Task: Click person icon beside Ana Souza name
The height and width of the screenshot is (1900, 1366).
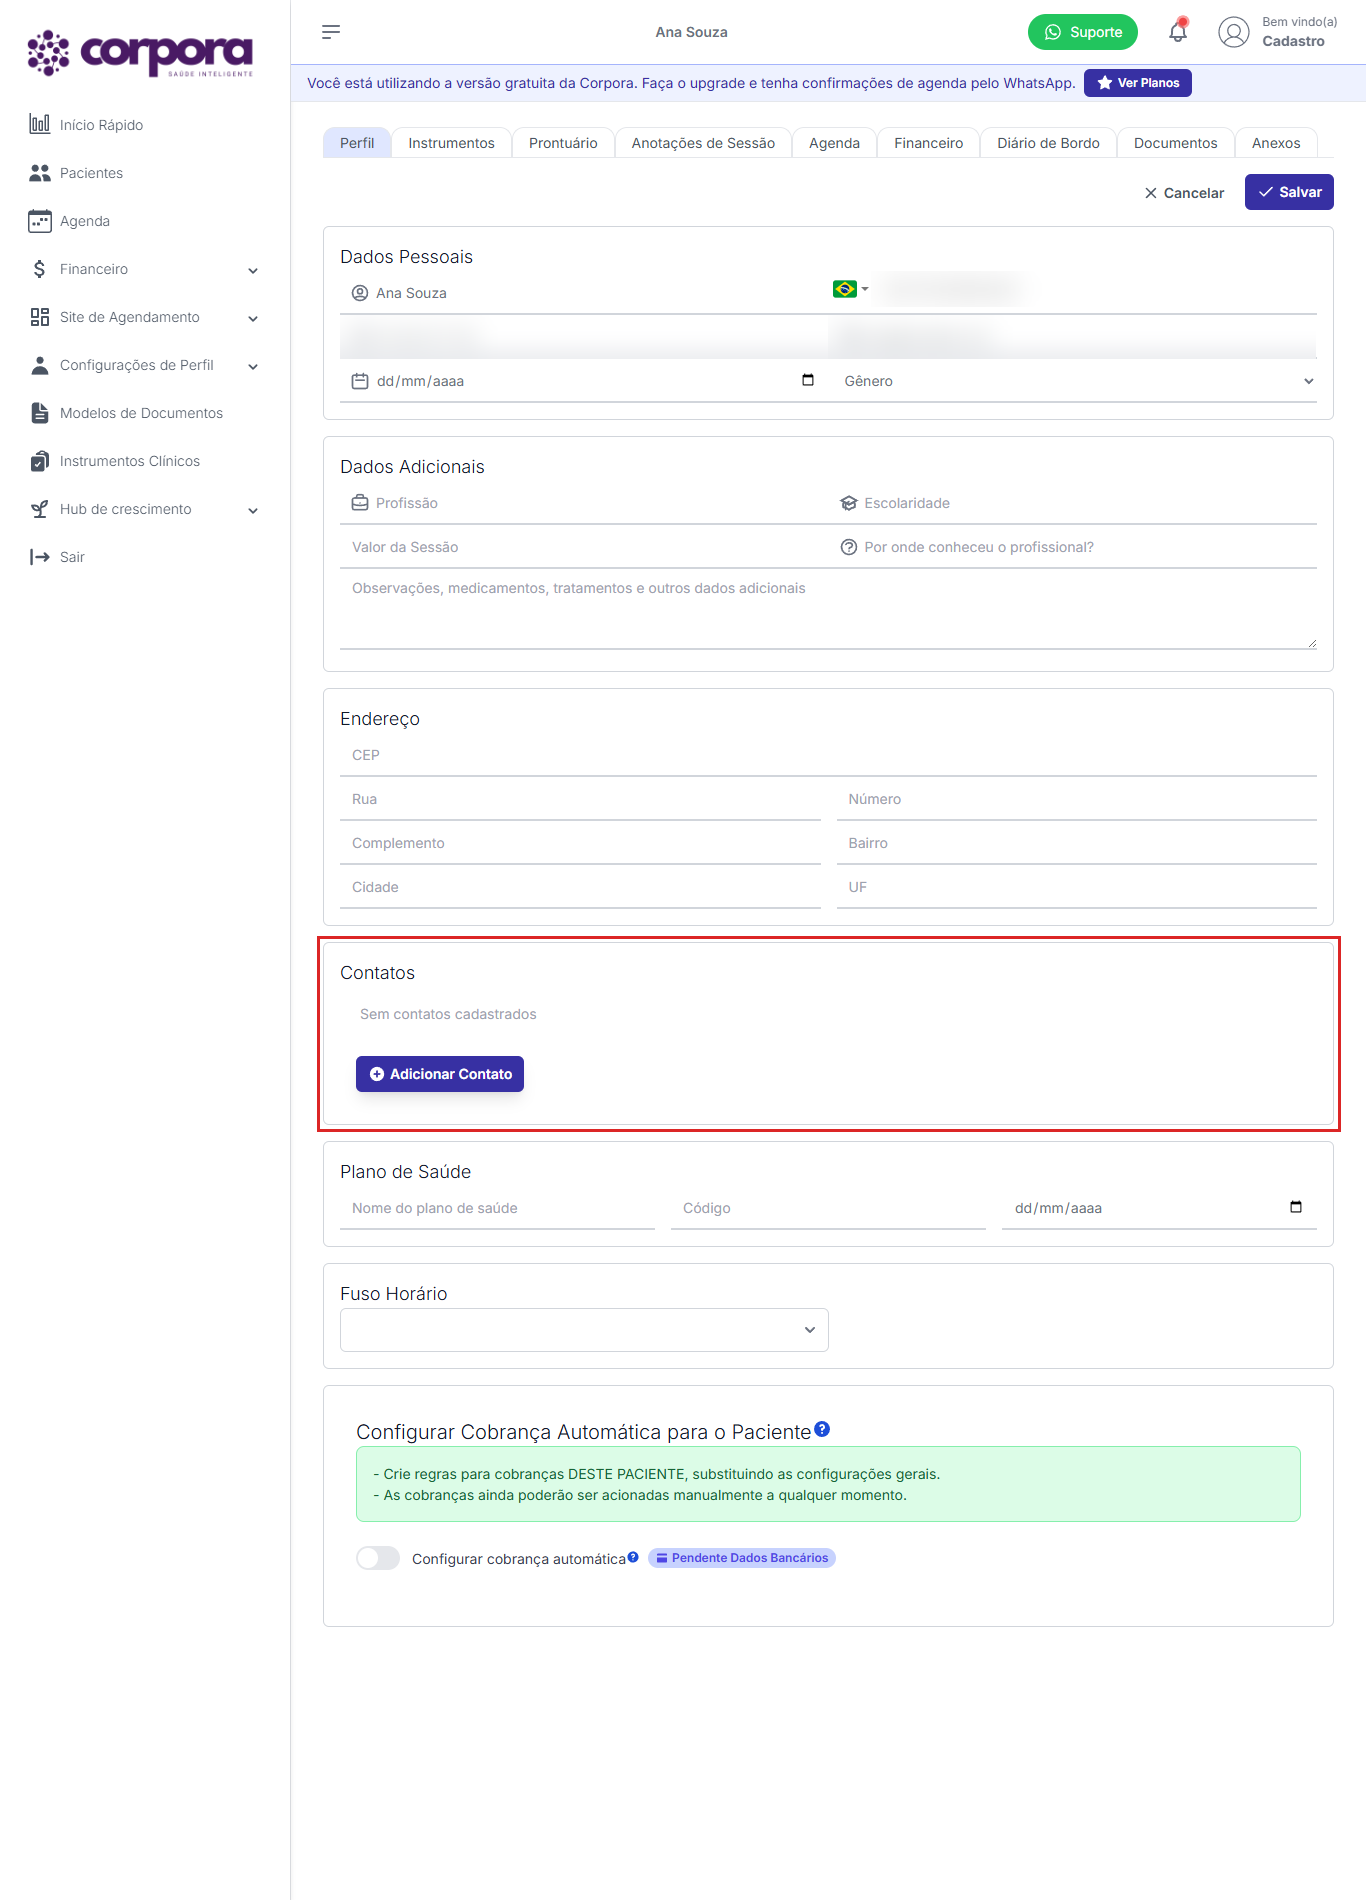Action: tap(360, 293)
